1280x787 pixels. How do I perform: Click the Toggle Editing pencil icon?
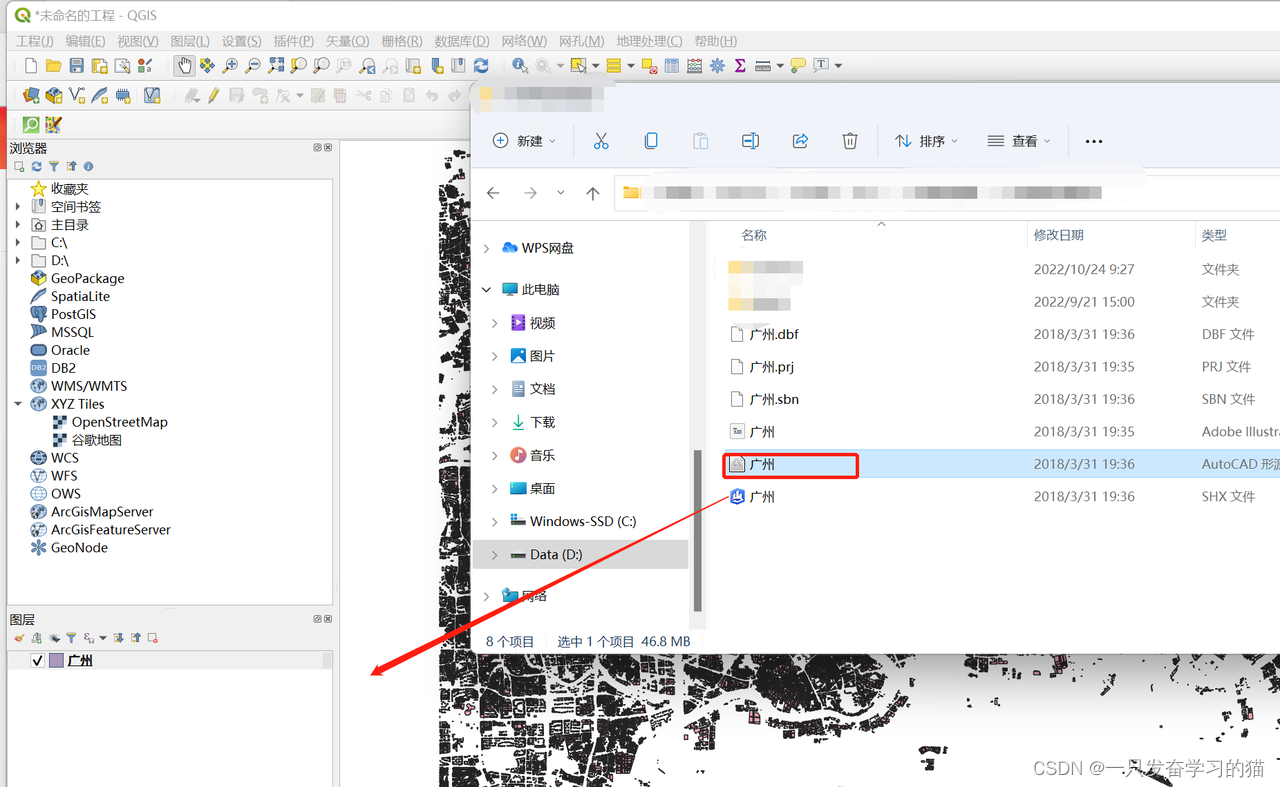214,96
